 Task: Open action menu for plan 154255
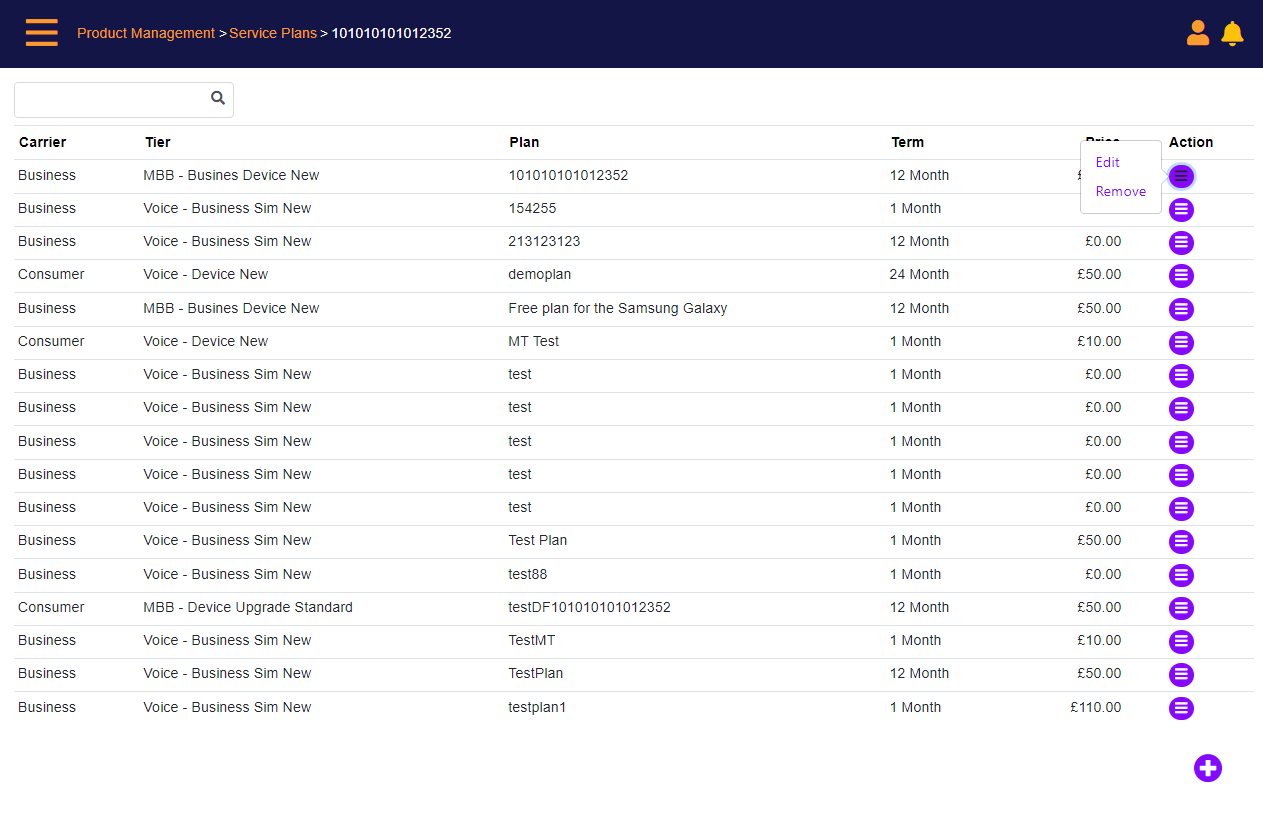pos(1181,210)
